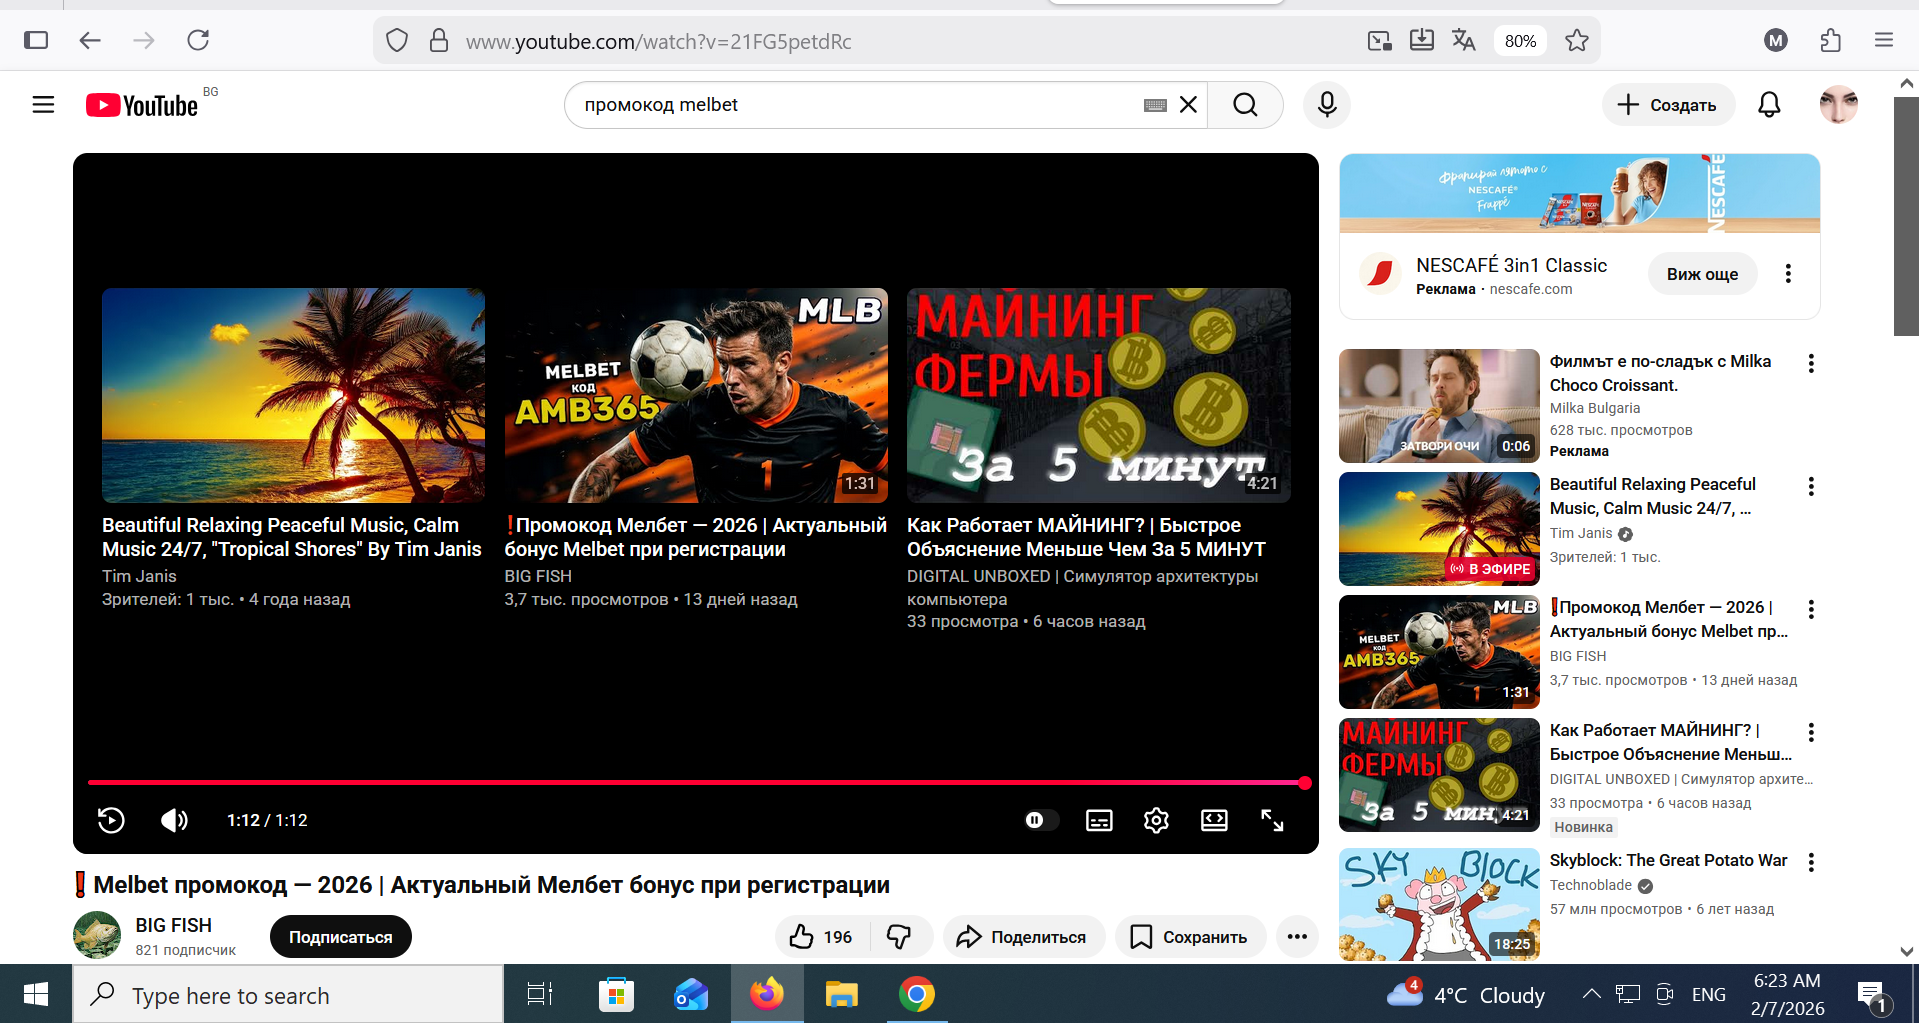Turn on subtitles in the player
This screenshot has width=1919, height=1023.
coord(1099,820)
